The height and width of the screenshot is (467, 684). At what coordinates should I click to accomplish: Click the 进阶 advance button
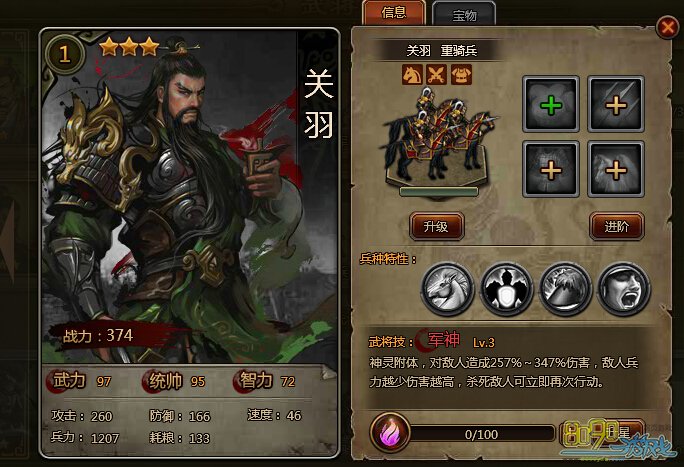click(616, 226)
